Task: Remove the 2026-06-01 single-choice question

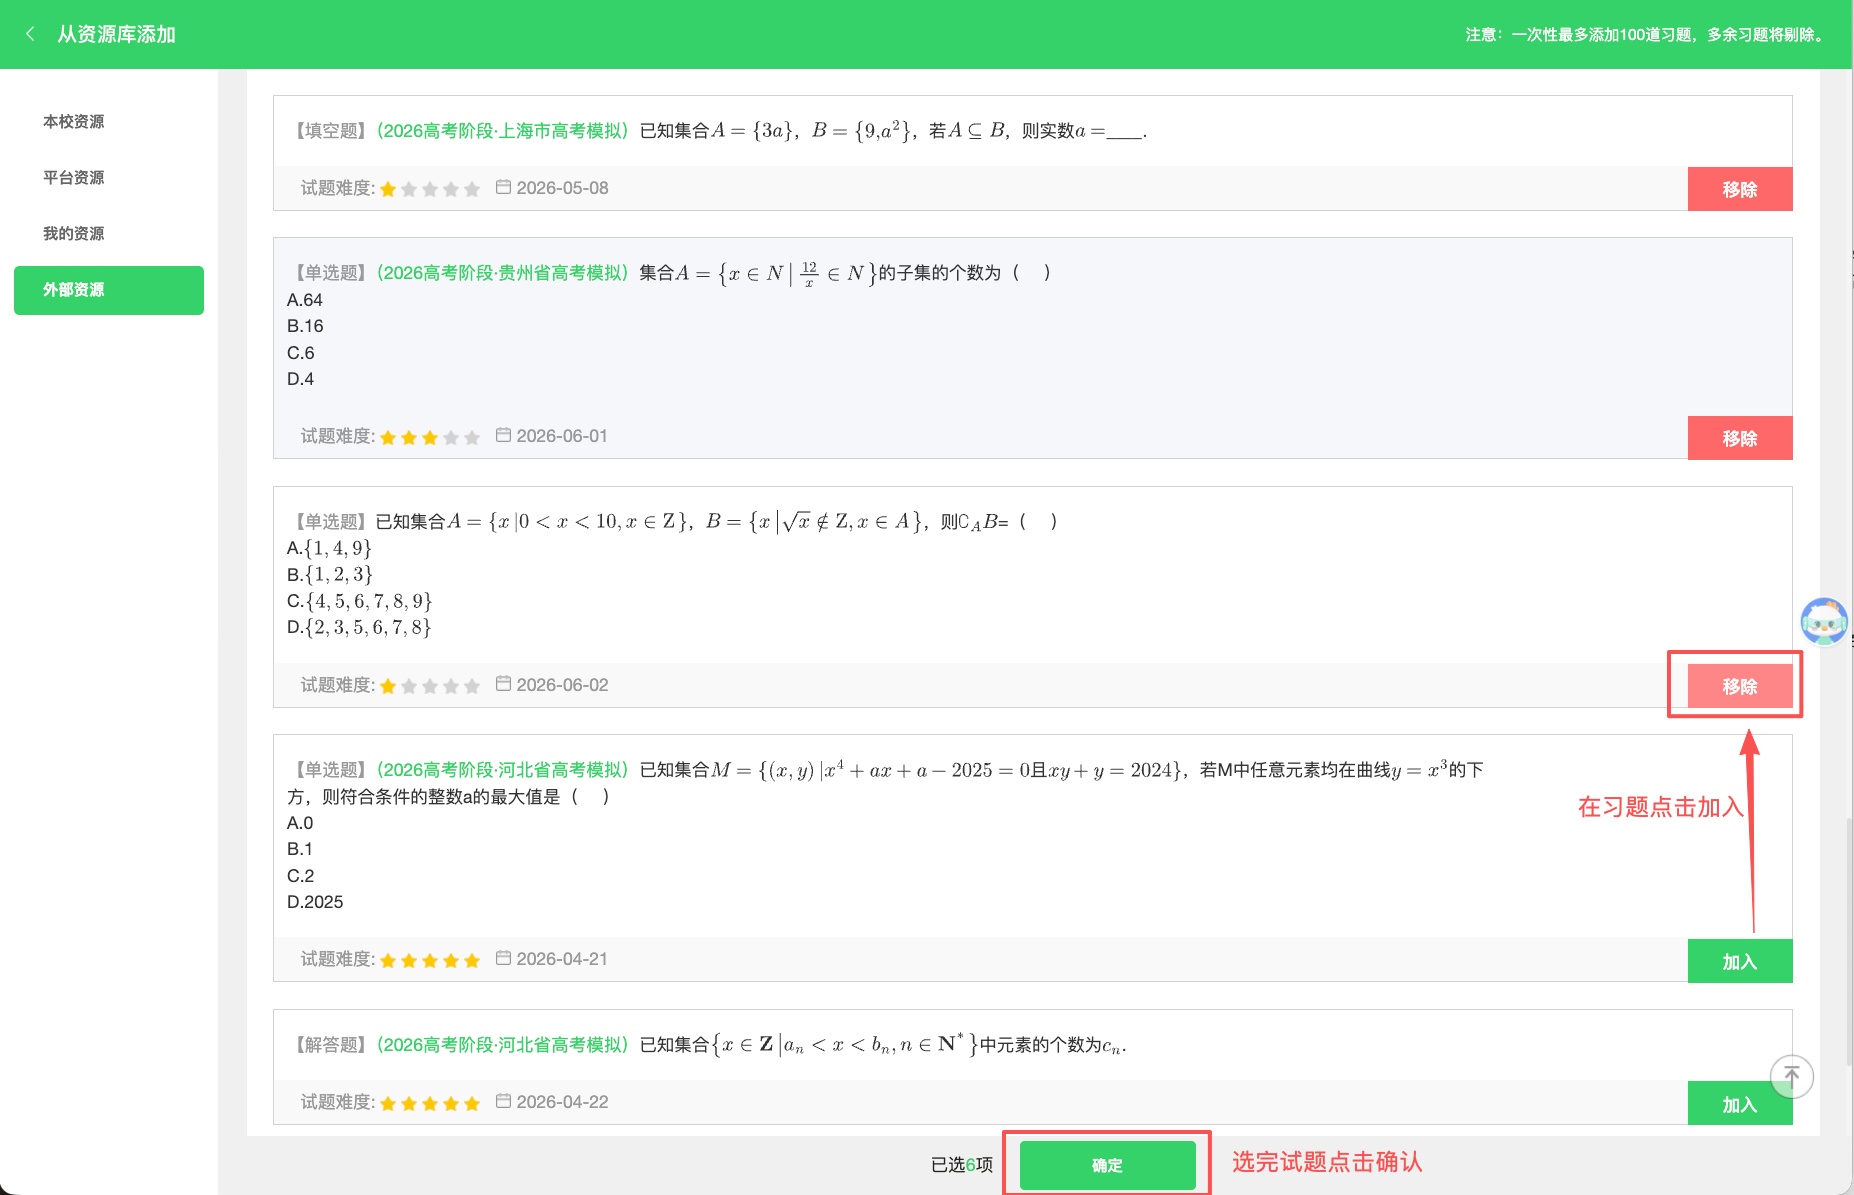Action: click(x=1740, y=438)
